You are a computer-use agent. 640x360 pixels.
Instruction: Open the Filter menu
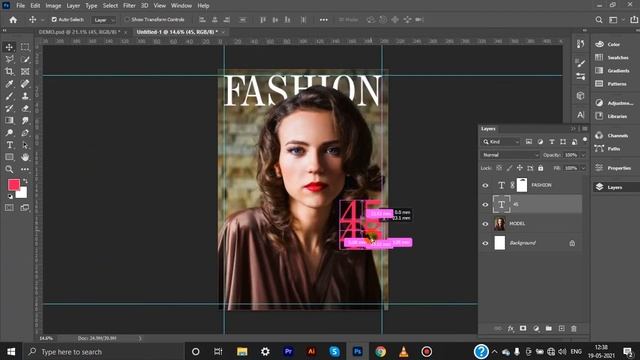click(x=129, y=6)
